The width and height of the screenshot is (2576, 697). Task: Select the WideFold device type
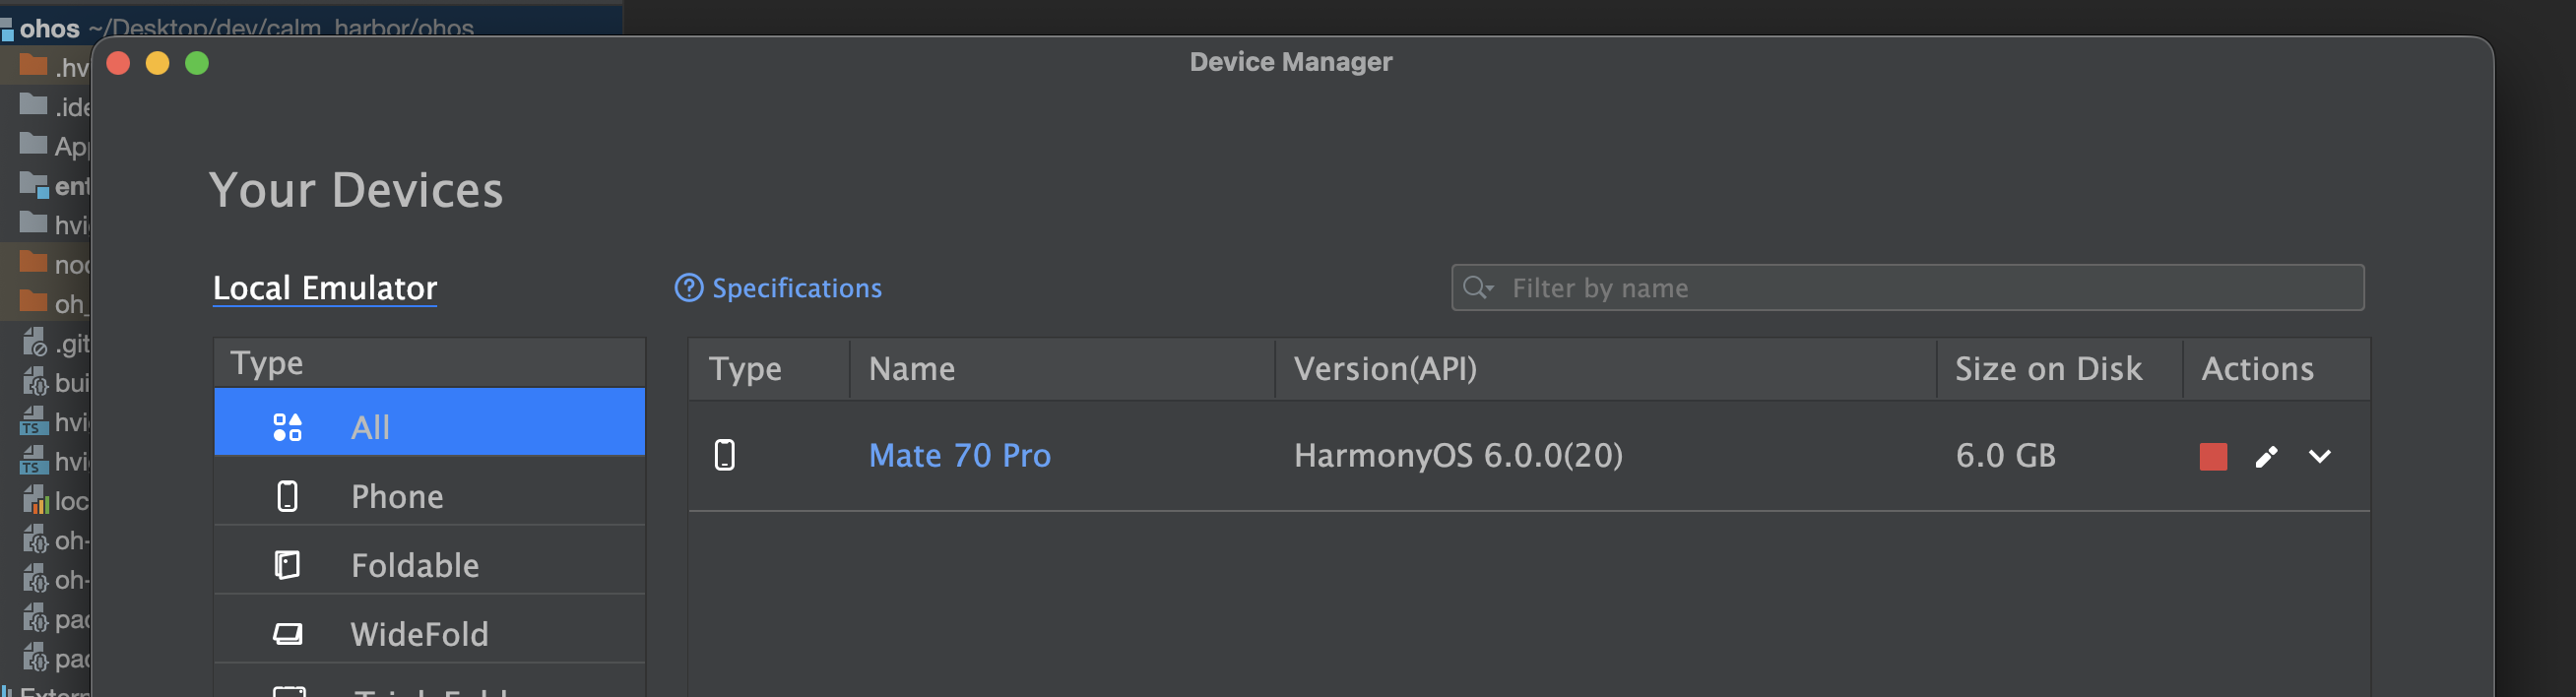click(430, 634)
